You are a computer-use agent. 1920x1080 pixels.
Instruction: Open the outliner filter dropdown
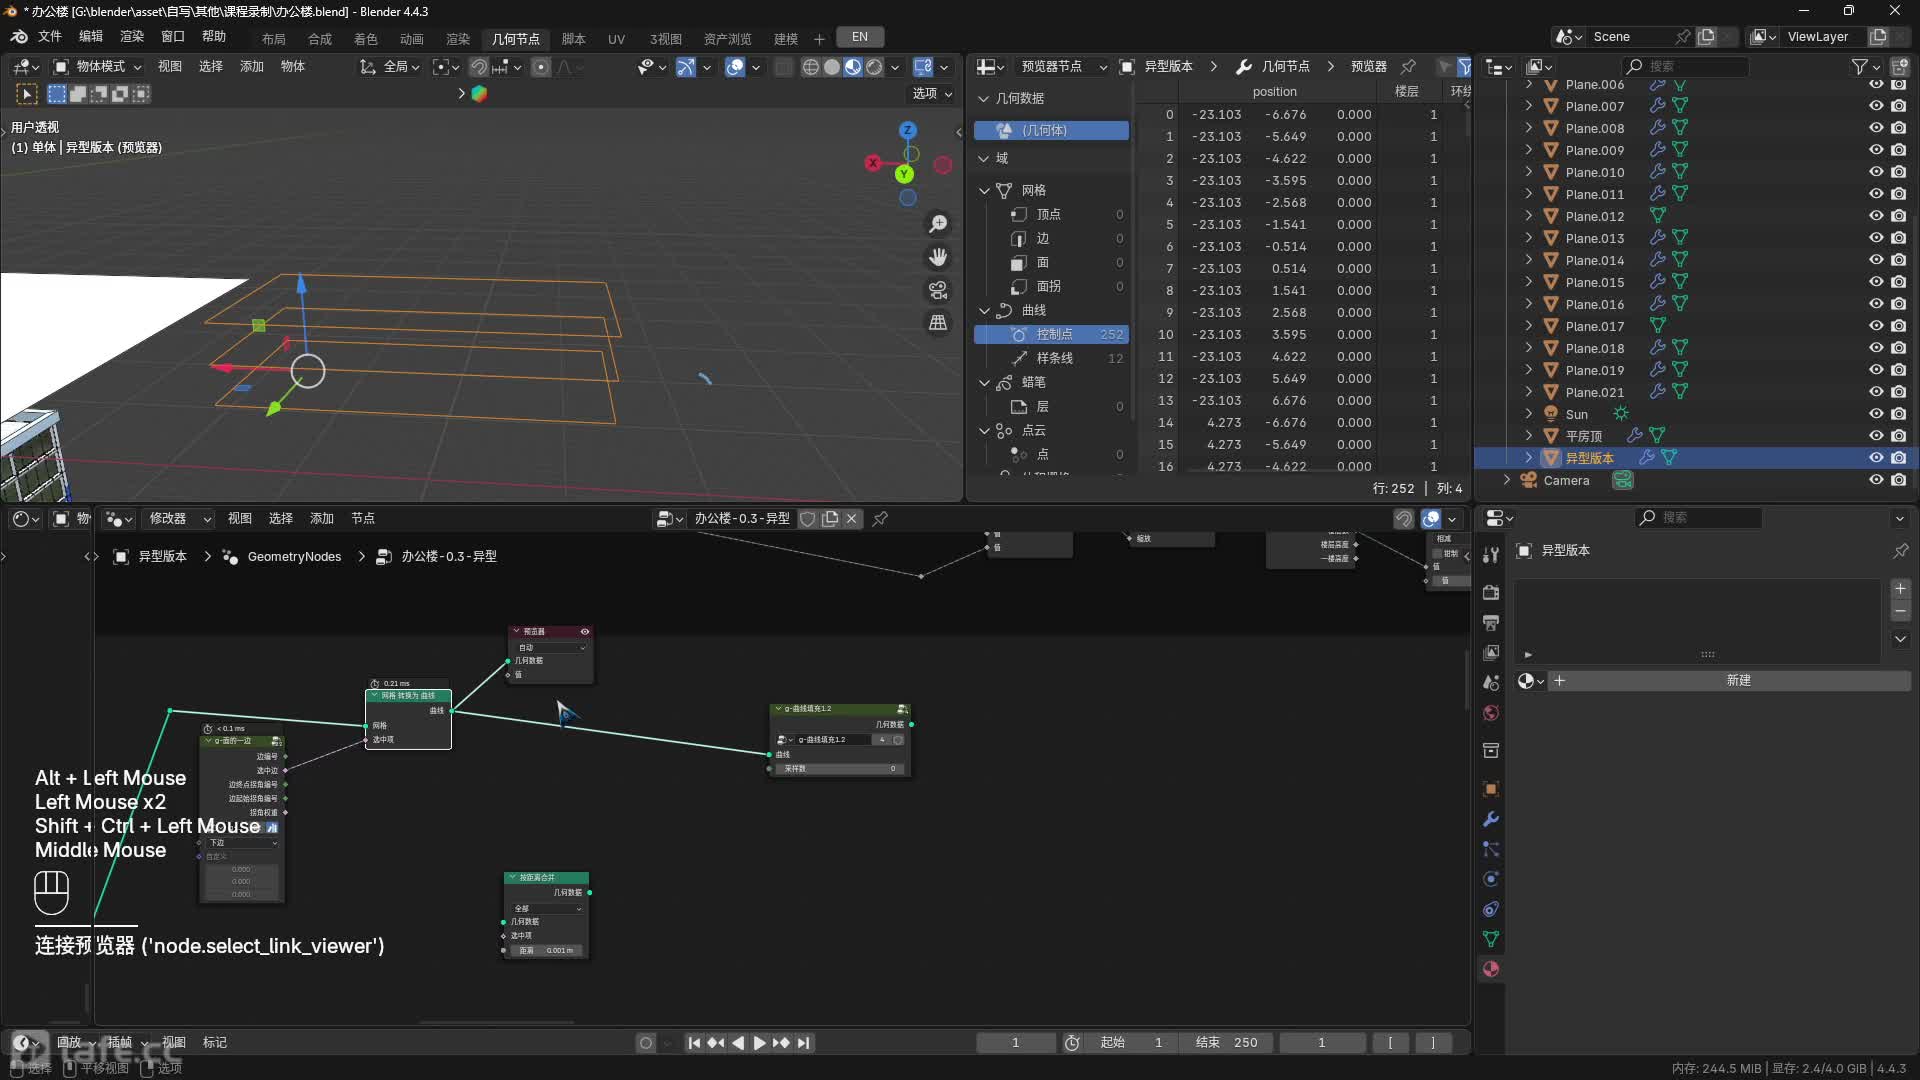1865,67
